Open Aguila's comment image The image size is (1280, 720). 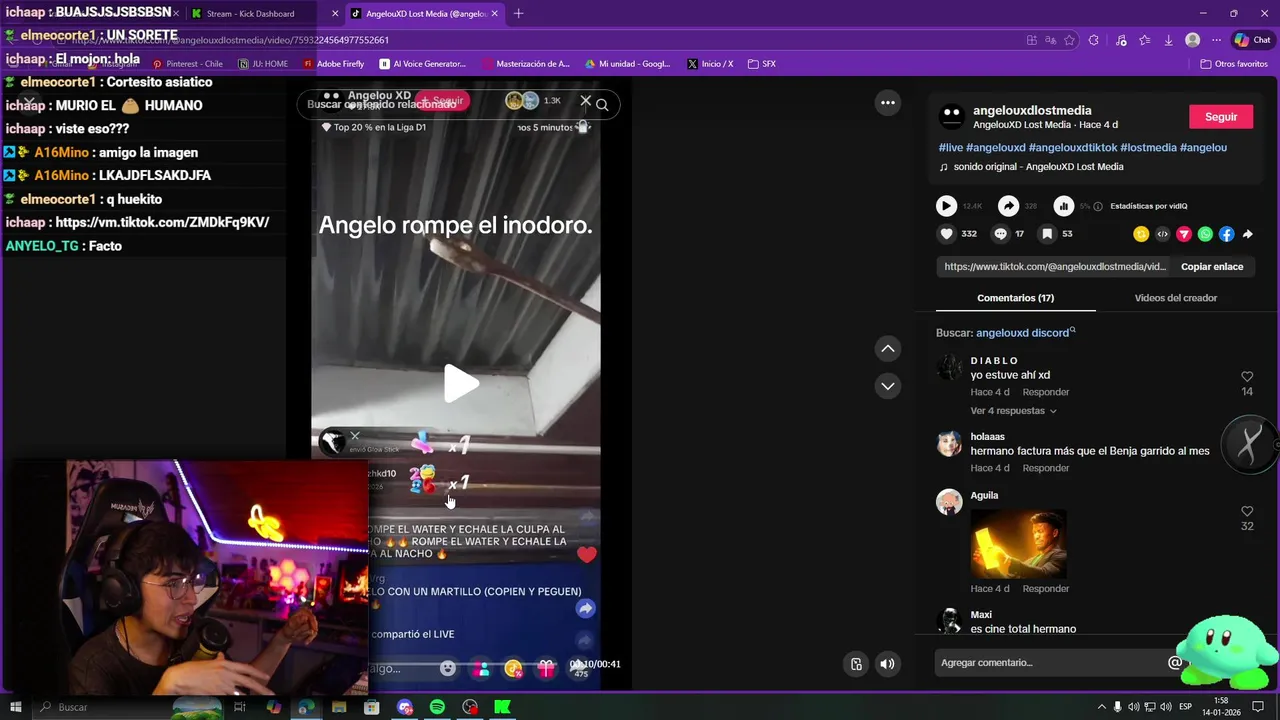coord(1018,544)
